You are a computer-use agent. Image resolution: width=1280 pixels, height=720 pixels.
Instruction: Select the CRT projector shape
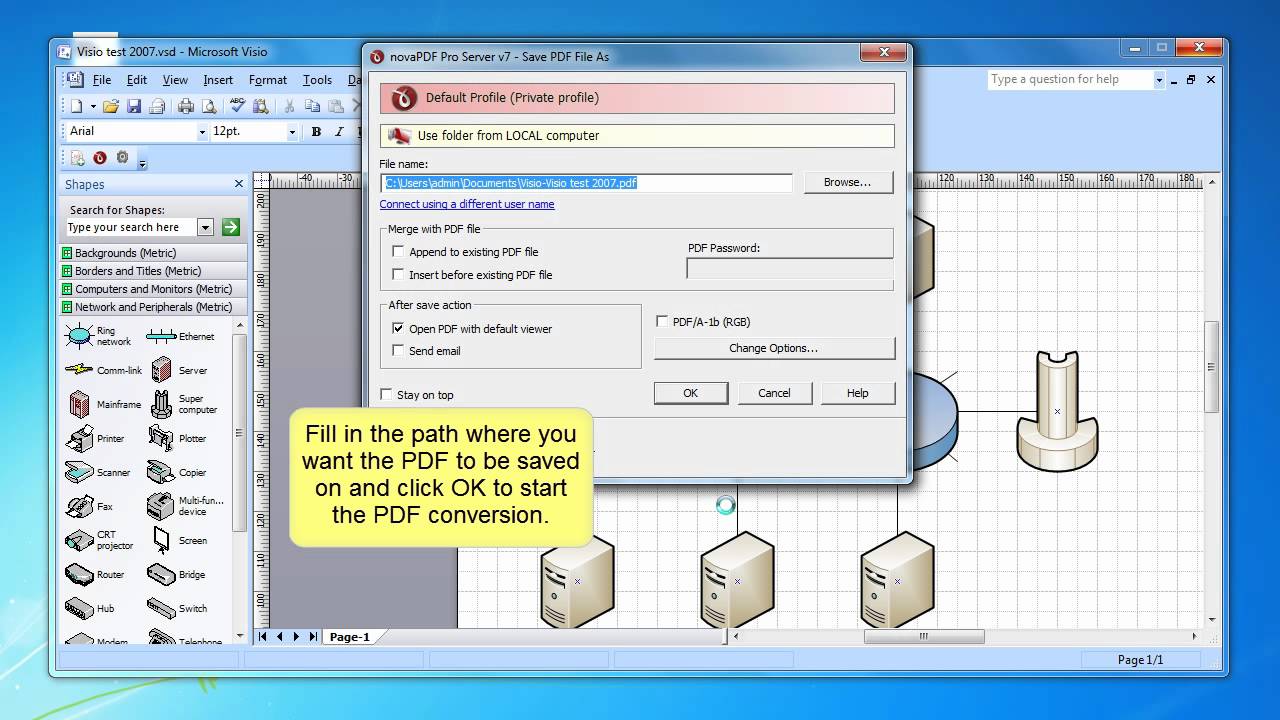[99, 540]
